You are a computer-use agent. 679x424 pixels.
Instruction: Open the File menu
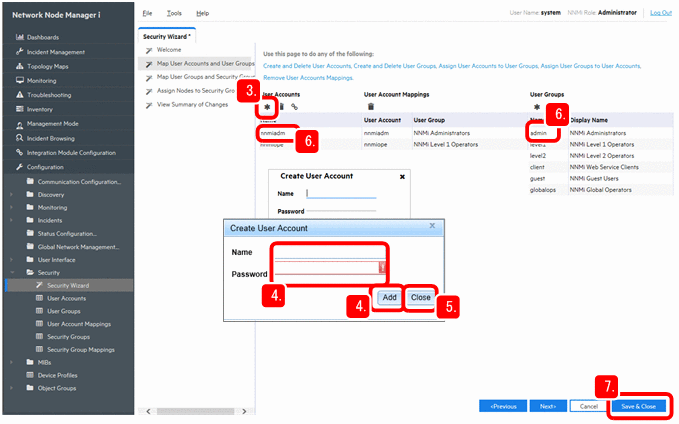[x=147, y=13]
